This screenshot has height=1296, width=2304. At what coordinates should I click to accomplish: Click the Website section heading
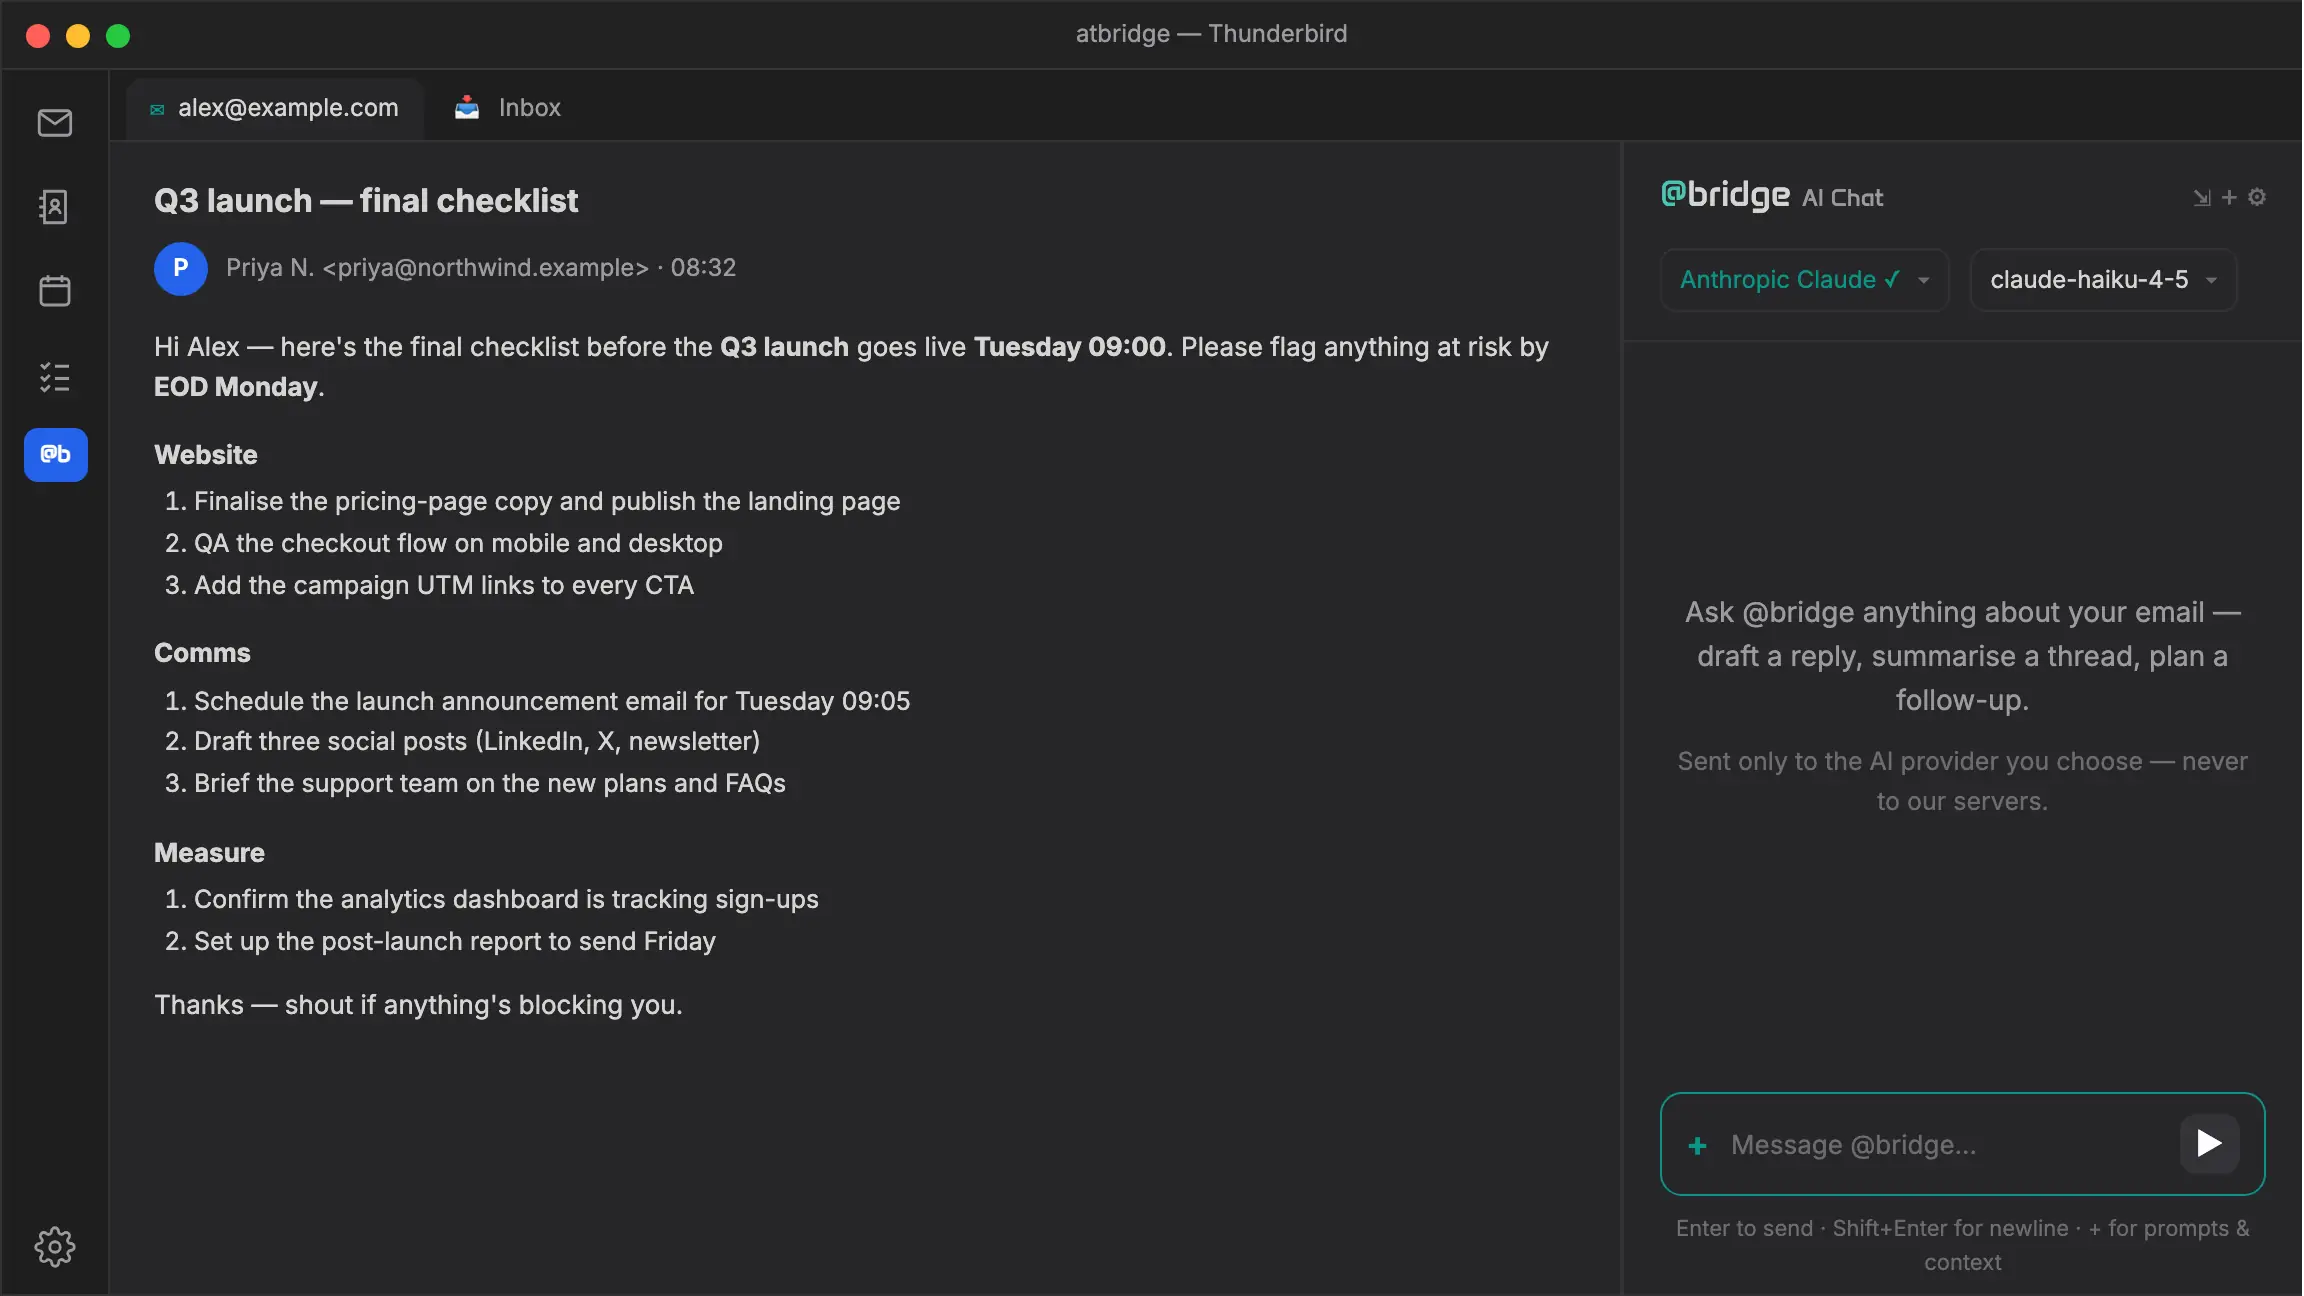click(206, 455)
